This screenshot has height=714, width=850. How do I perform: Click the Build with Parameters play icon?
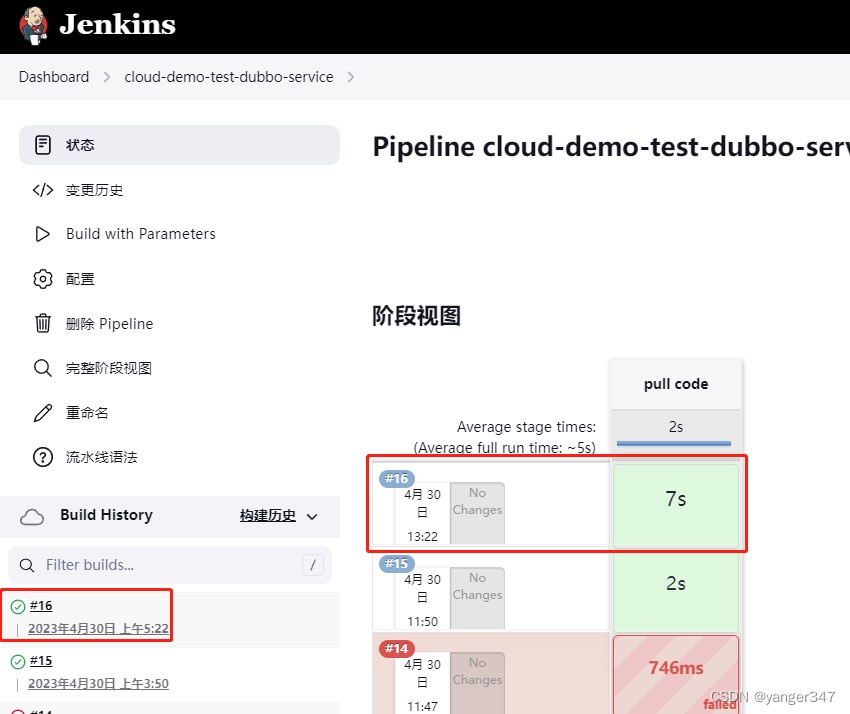click(43, 234)
